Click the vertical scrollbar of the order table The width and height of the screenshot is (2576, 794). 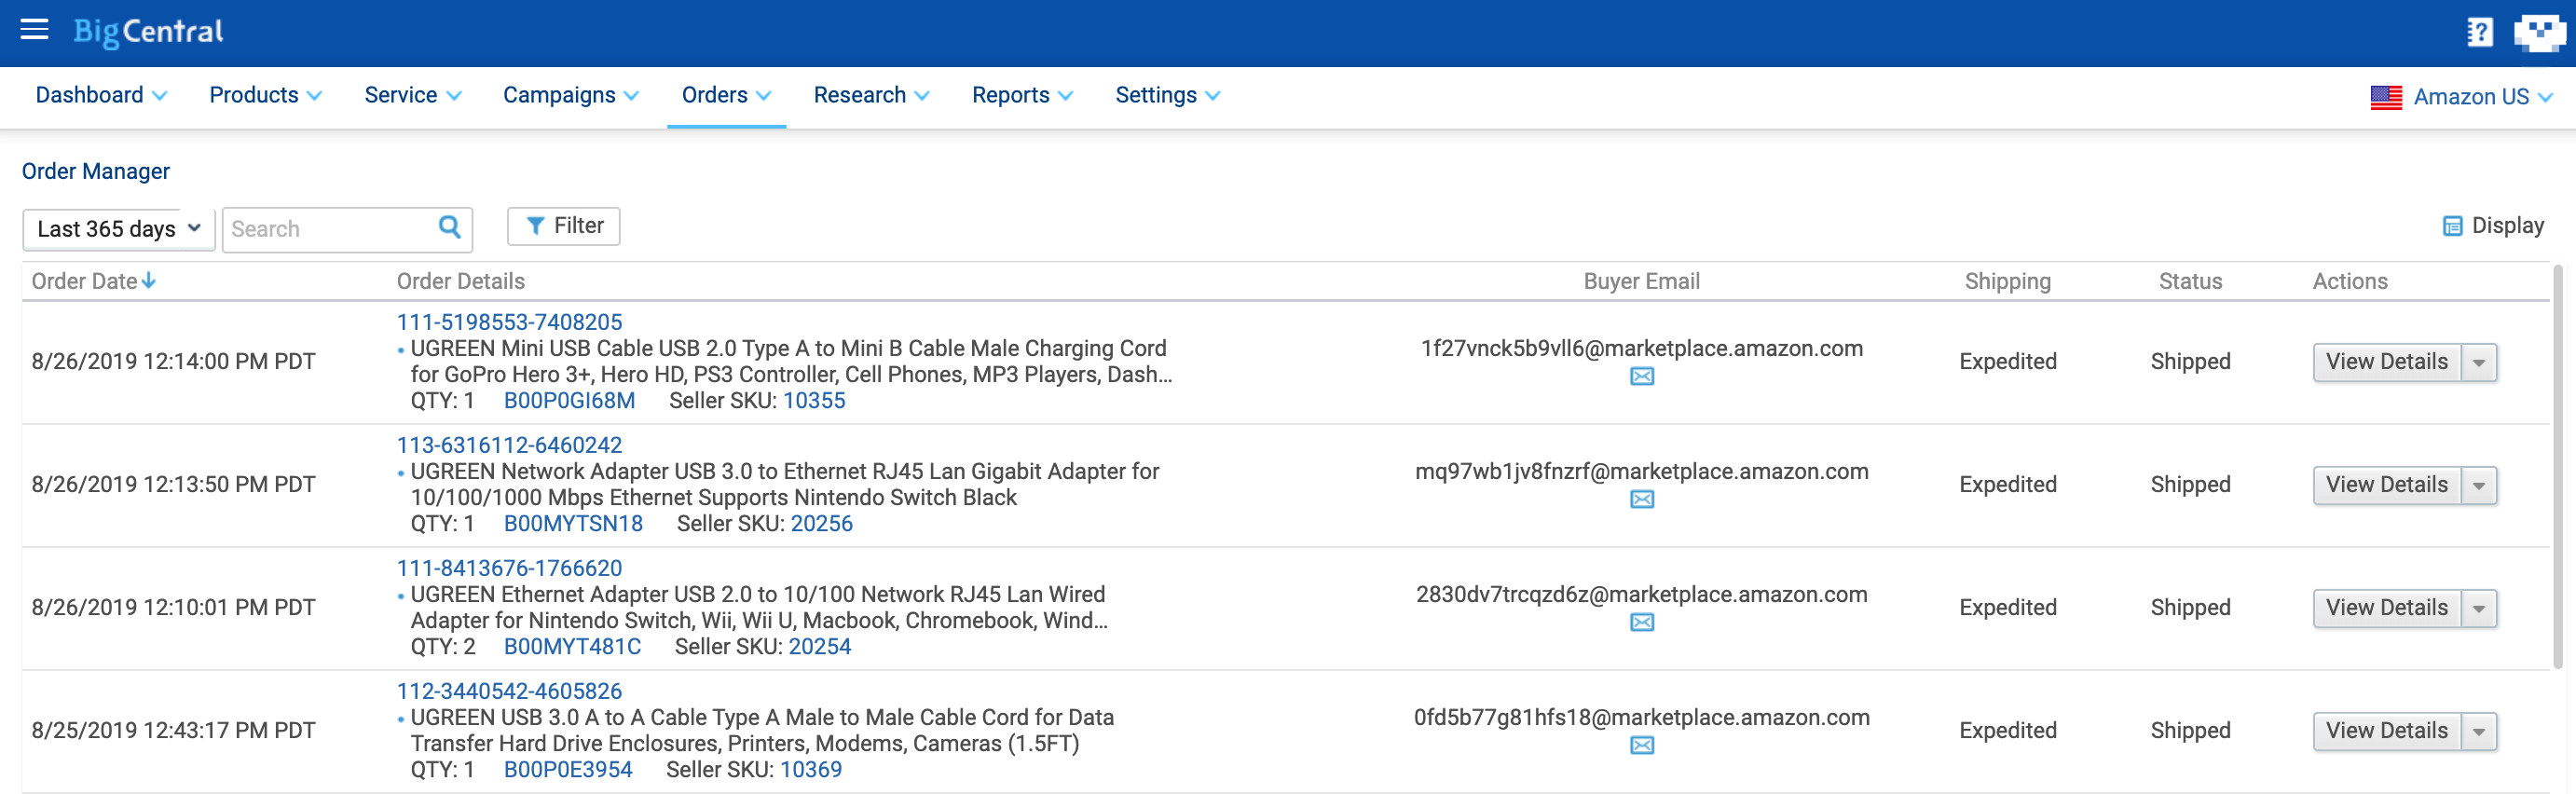(2558, 467)
